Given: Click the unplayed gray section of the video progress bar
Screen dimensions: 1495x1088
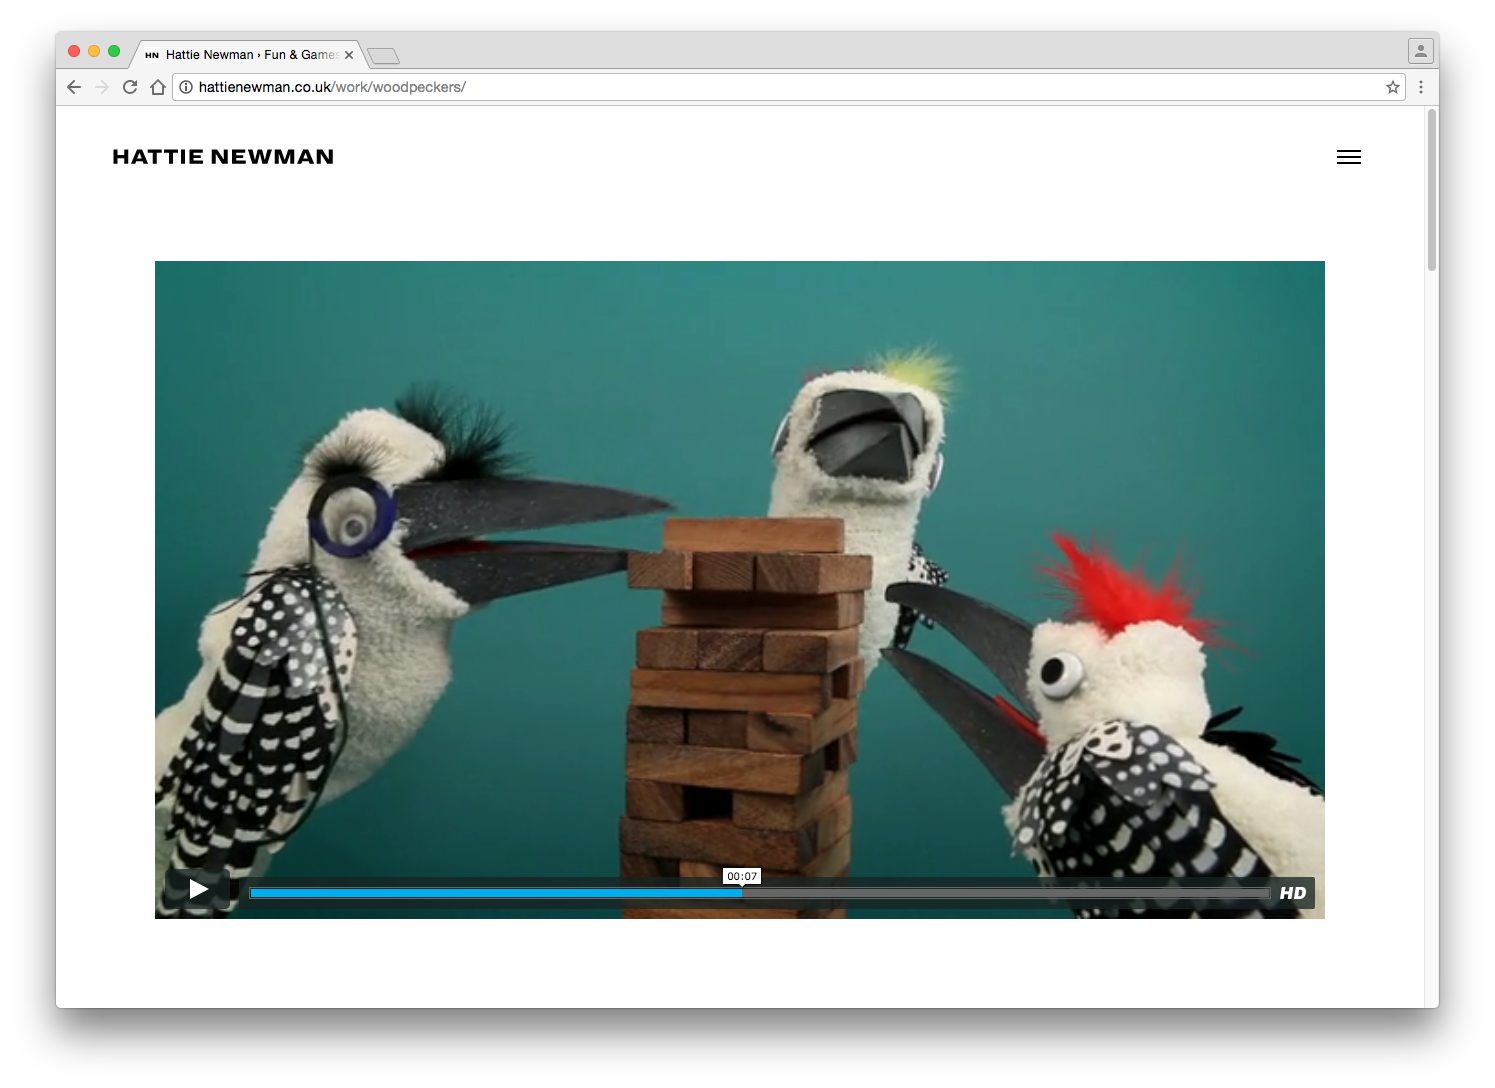Looking at the screenshot, I should click(1000, 893).
